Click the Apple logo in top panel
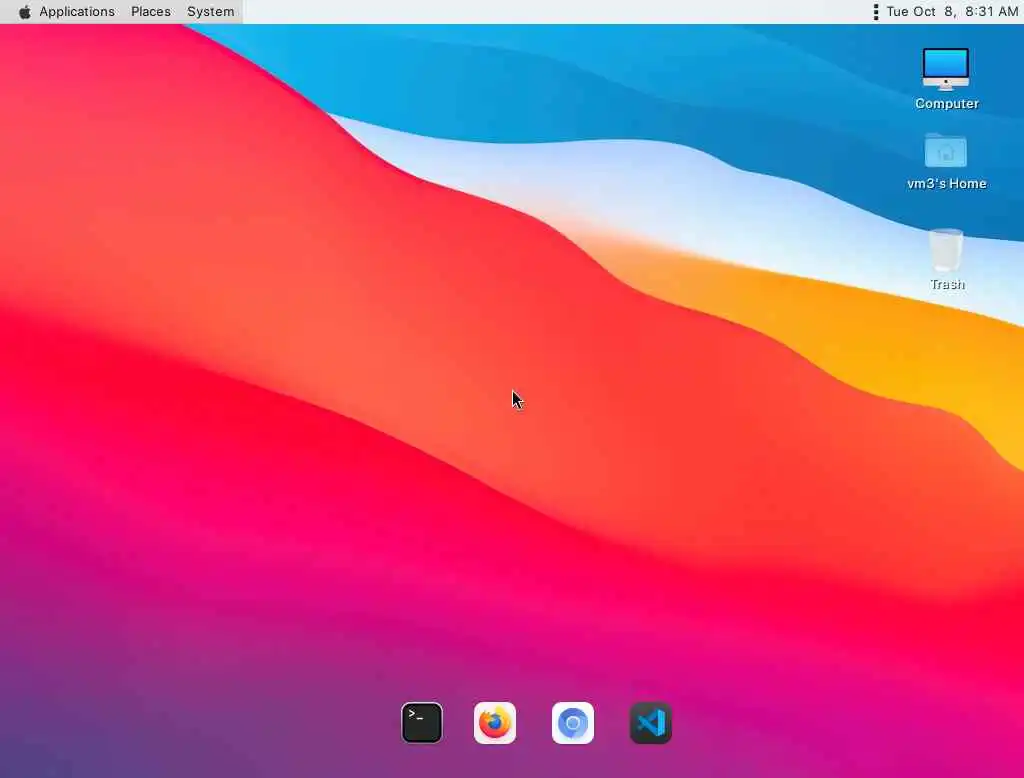 click(24, 12)
